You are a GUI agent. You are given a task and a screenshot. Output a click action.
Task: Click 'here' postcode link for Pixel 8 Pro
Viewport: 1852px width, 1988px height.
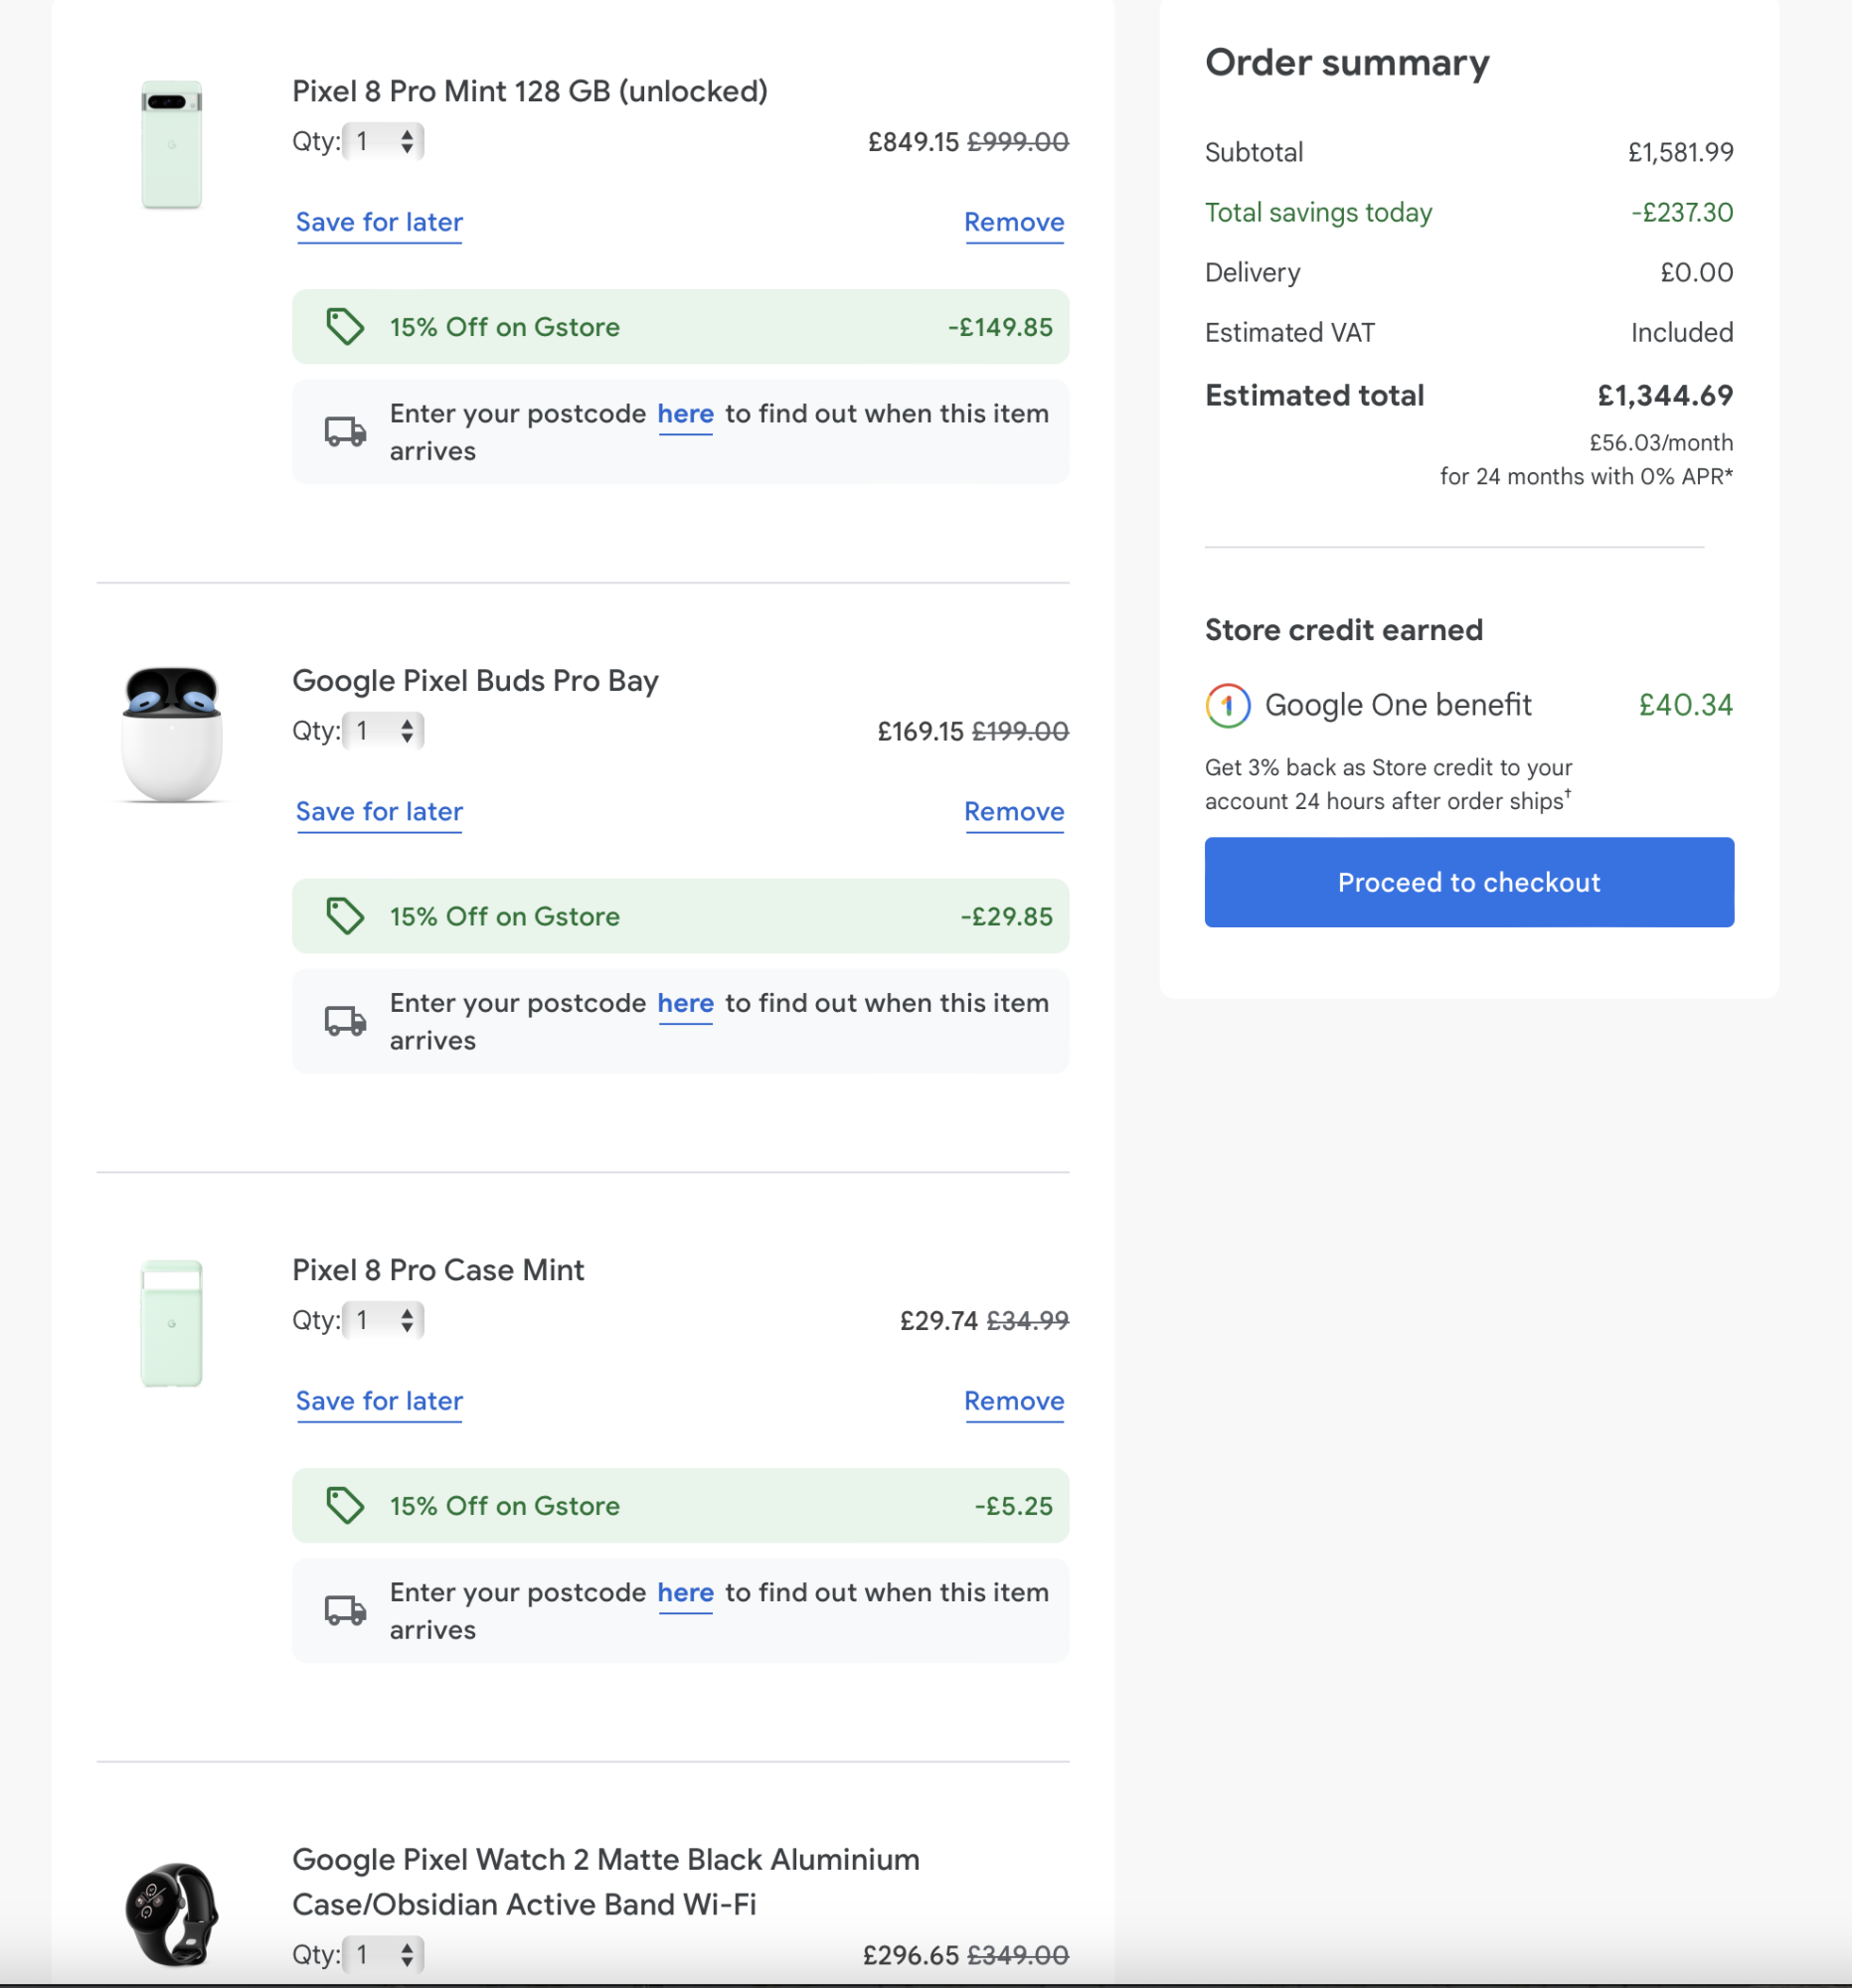685,414
